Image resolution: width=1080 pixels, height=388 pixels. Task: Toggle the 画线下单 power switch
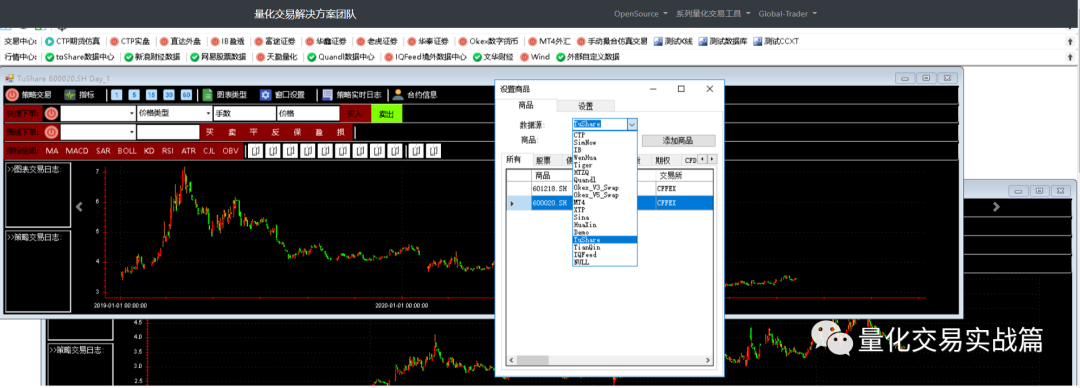coord(52,132)
